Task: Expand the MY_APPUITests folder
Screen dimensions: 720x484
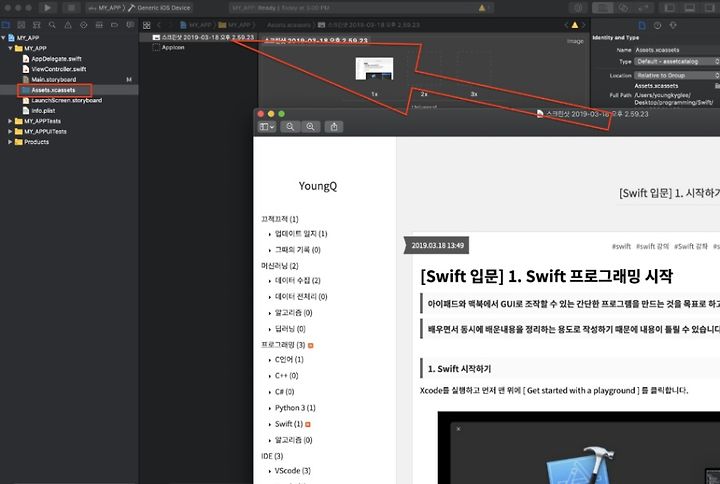Action: coord(10,132)
